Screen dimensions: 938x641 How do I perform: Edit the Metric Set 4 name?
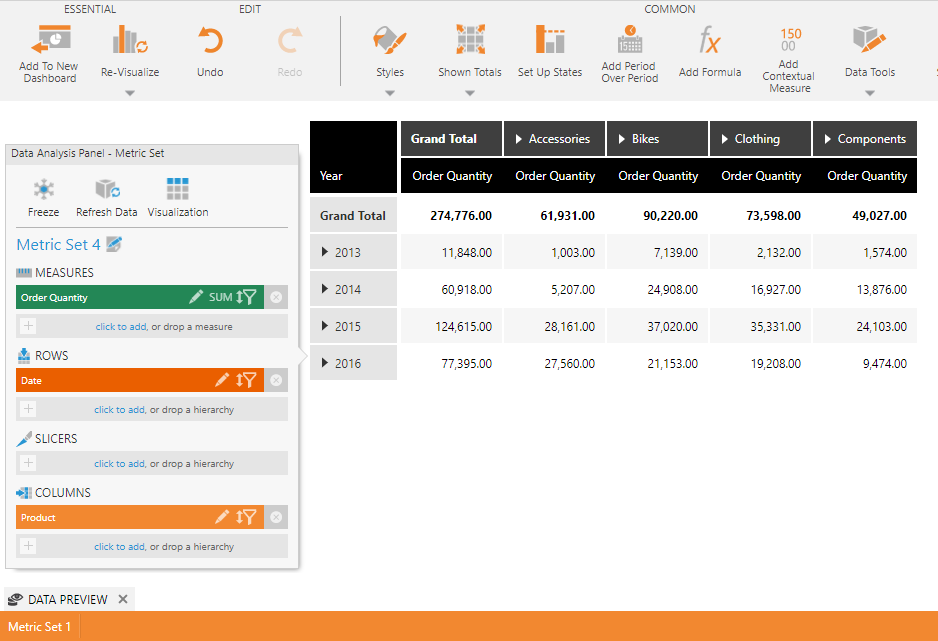coord(114,244)
